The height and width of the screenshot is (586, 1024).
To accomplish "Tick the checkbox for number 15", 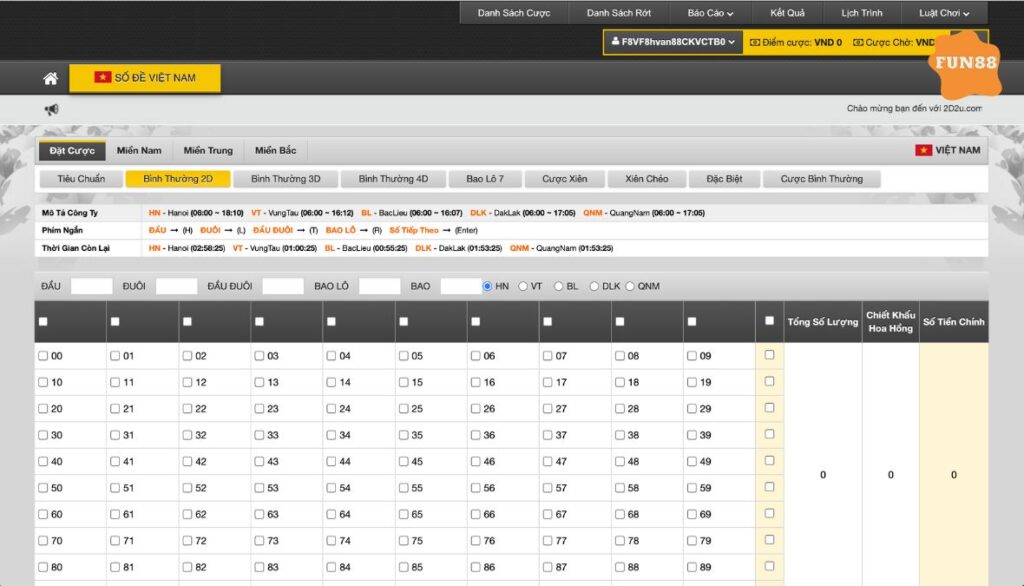I will point(404,382).
